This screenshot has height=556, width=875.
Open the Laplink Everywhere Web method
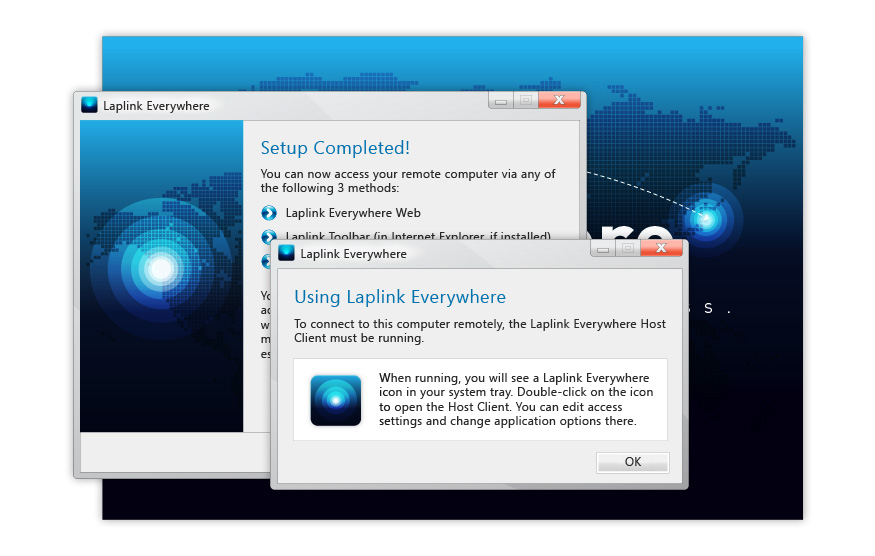[353, 213]
